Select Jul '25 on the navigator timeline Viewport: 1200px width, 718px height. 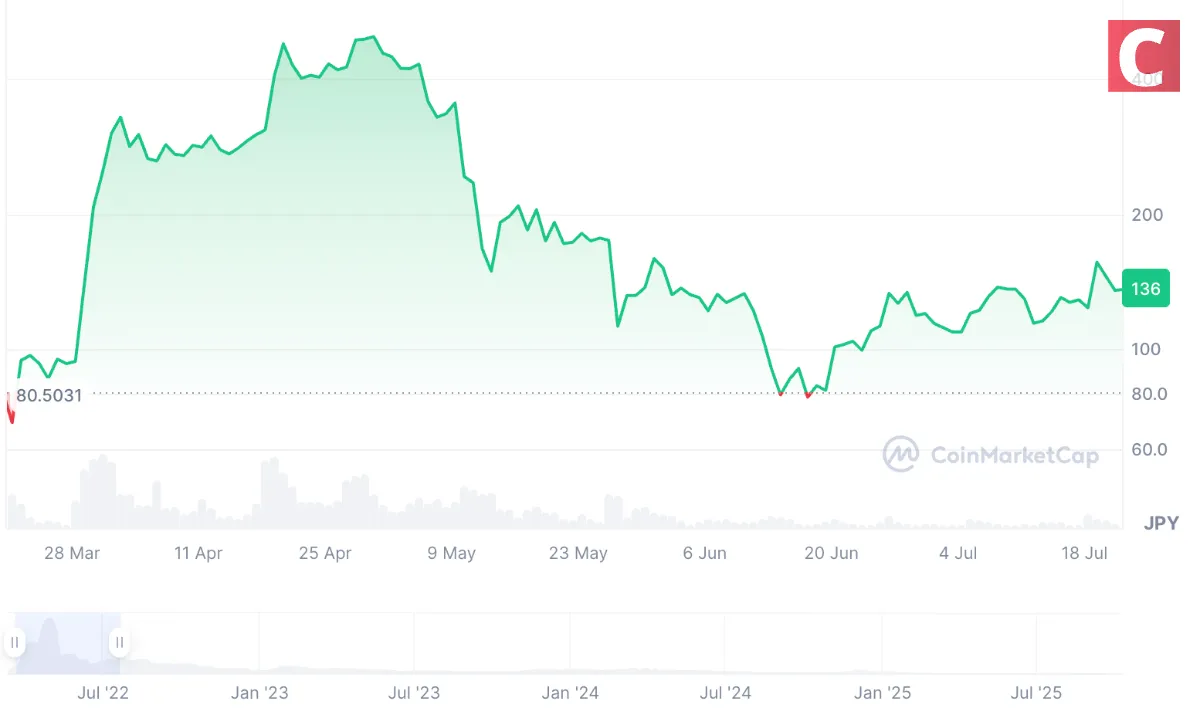click(x=1037, y=692)
